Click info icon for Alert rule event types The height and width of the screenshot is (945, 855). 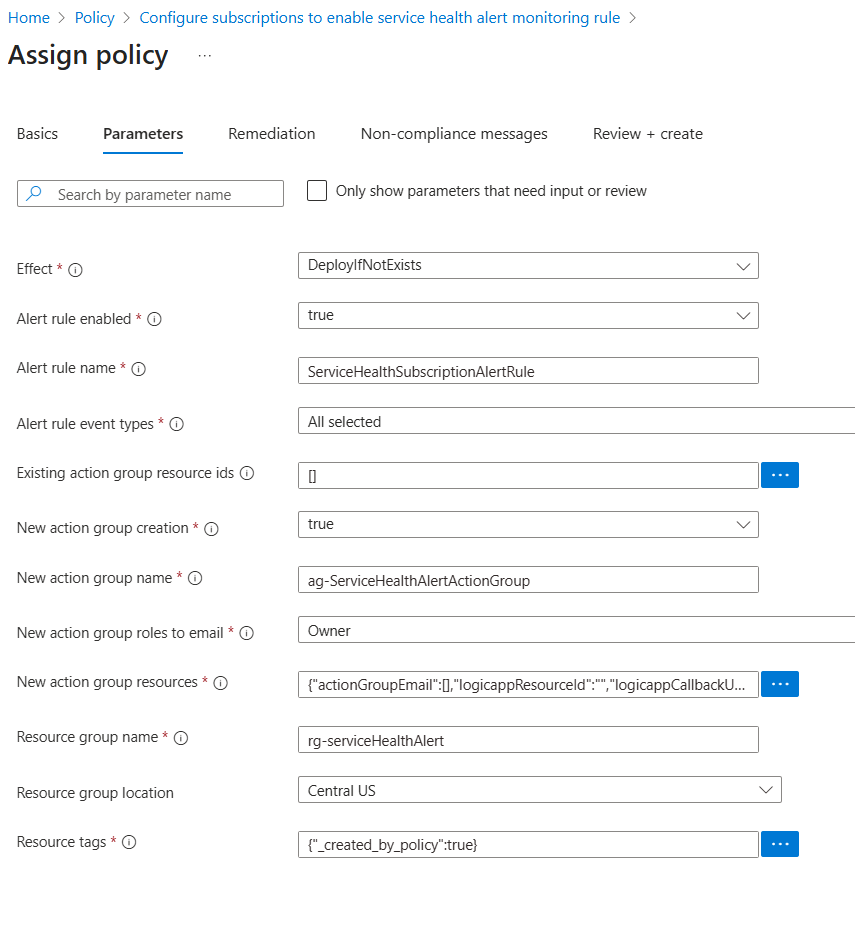(177, 425)
